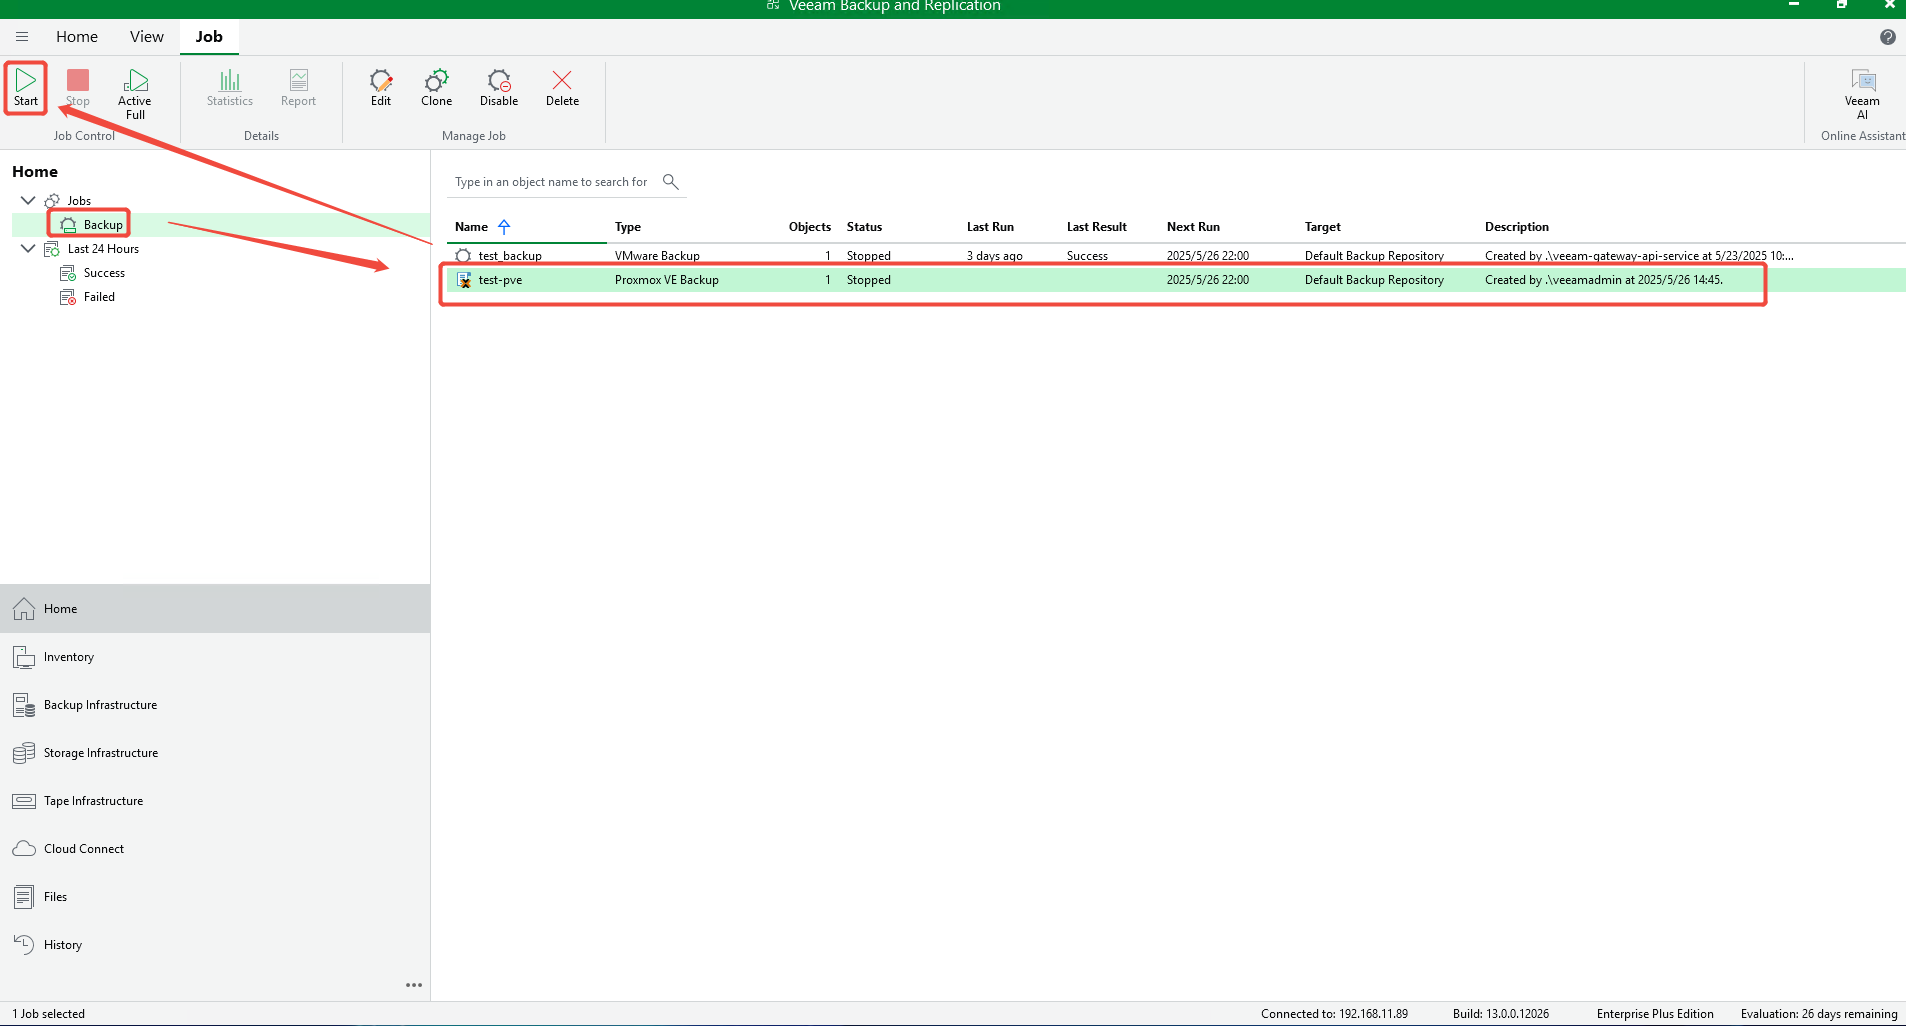Click the '1 Job selected' status text

(49, 1014)
